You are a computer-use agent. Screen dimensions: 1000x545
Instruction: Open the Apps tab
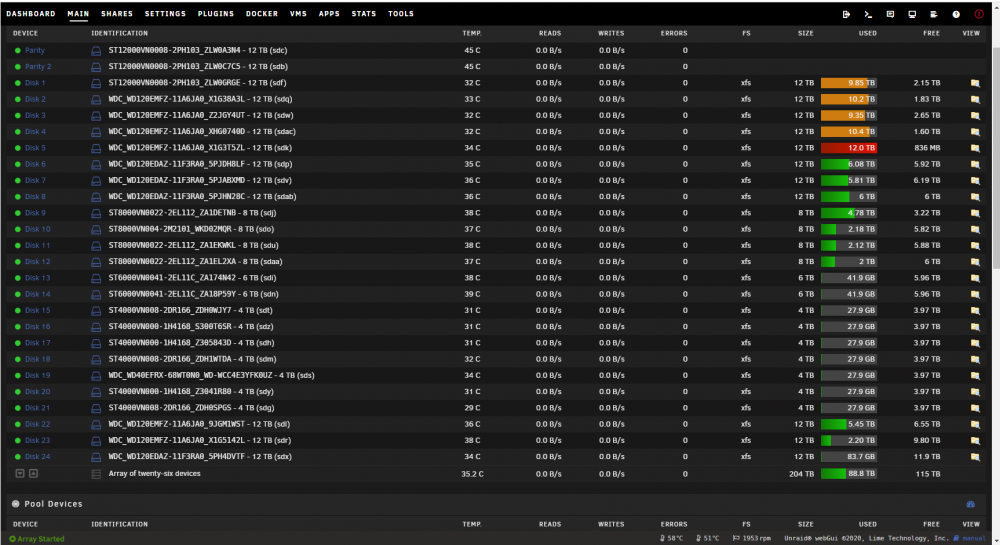pos(329,14)
